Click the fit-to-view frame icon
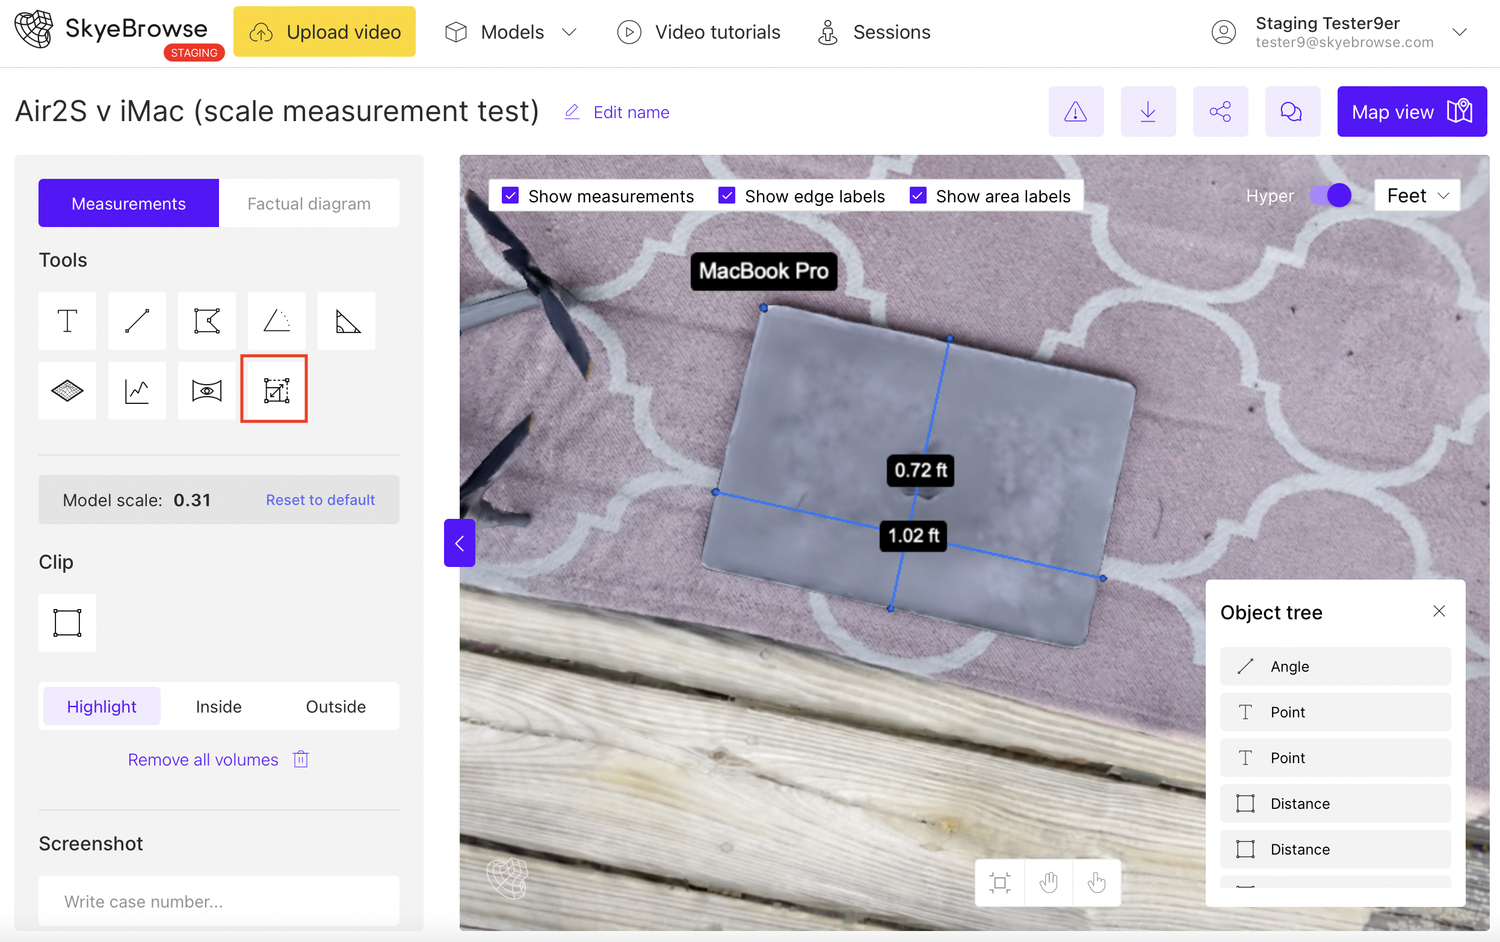This screenshot has height=942, width=1500. coord(999,883)
